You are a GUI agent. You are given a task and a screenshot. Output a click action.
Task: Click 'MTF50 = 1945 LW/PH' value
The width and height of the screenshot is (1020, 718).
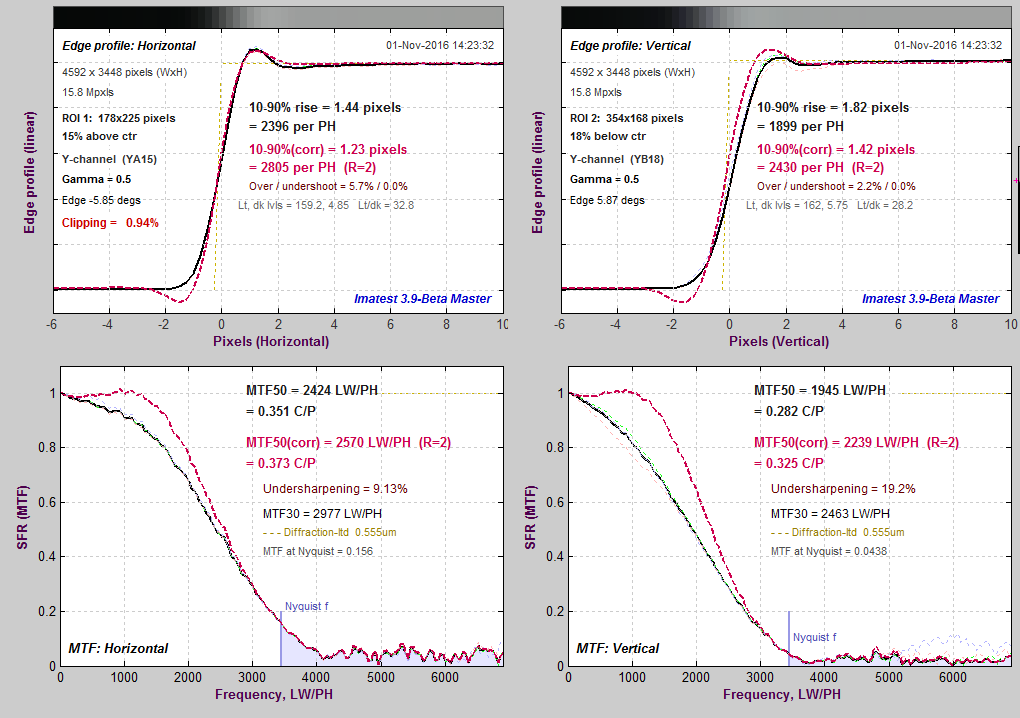pyautogui.click(x=820, y=390)
